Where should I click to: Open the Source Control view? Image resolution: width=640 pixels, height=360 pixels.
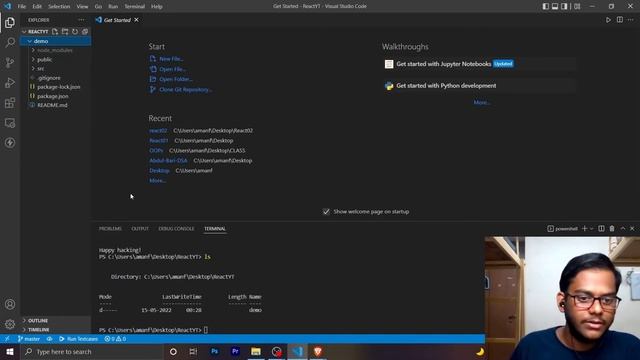pos(10,62)
